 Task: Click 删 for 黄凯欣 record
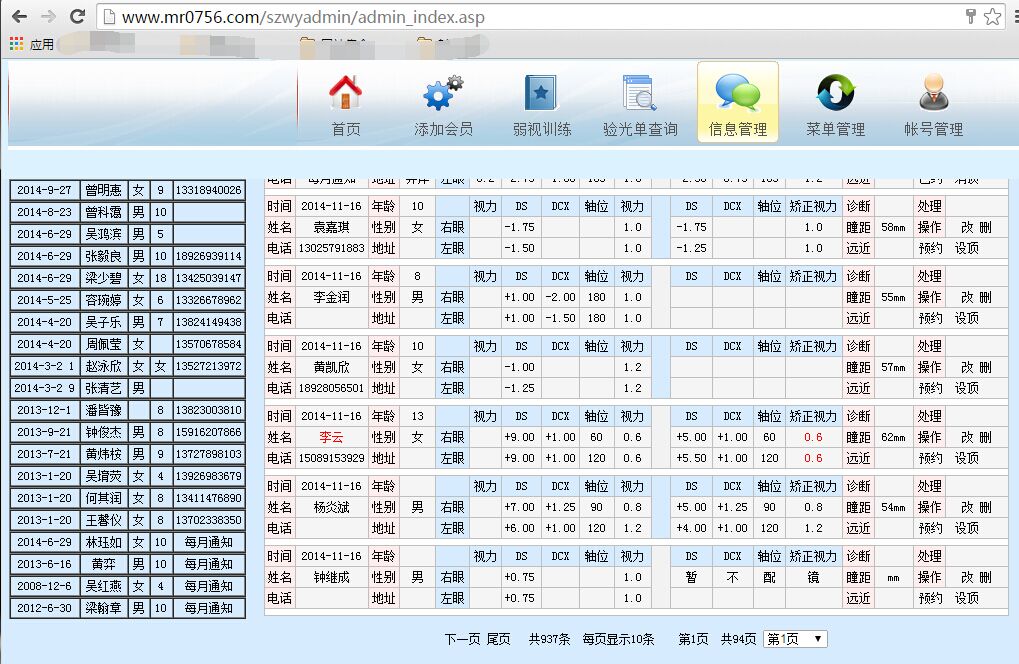click(x=985, y=367)
